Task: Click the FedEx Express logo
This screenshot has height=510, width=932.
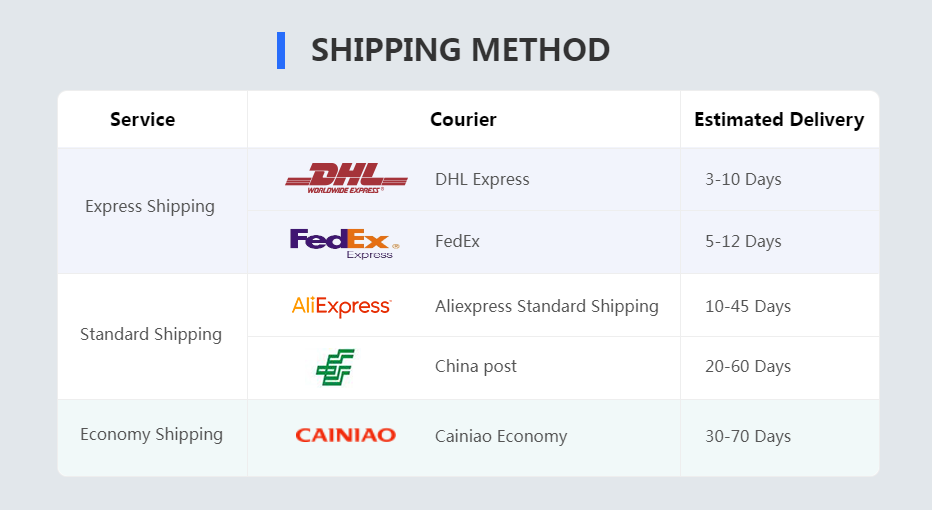Action: (344, 242)
